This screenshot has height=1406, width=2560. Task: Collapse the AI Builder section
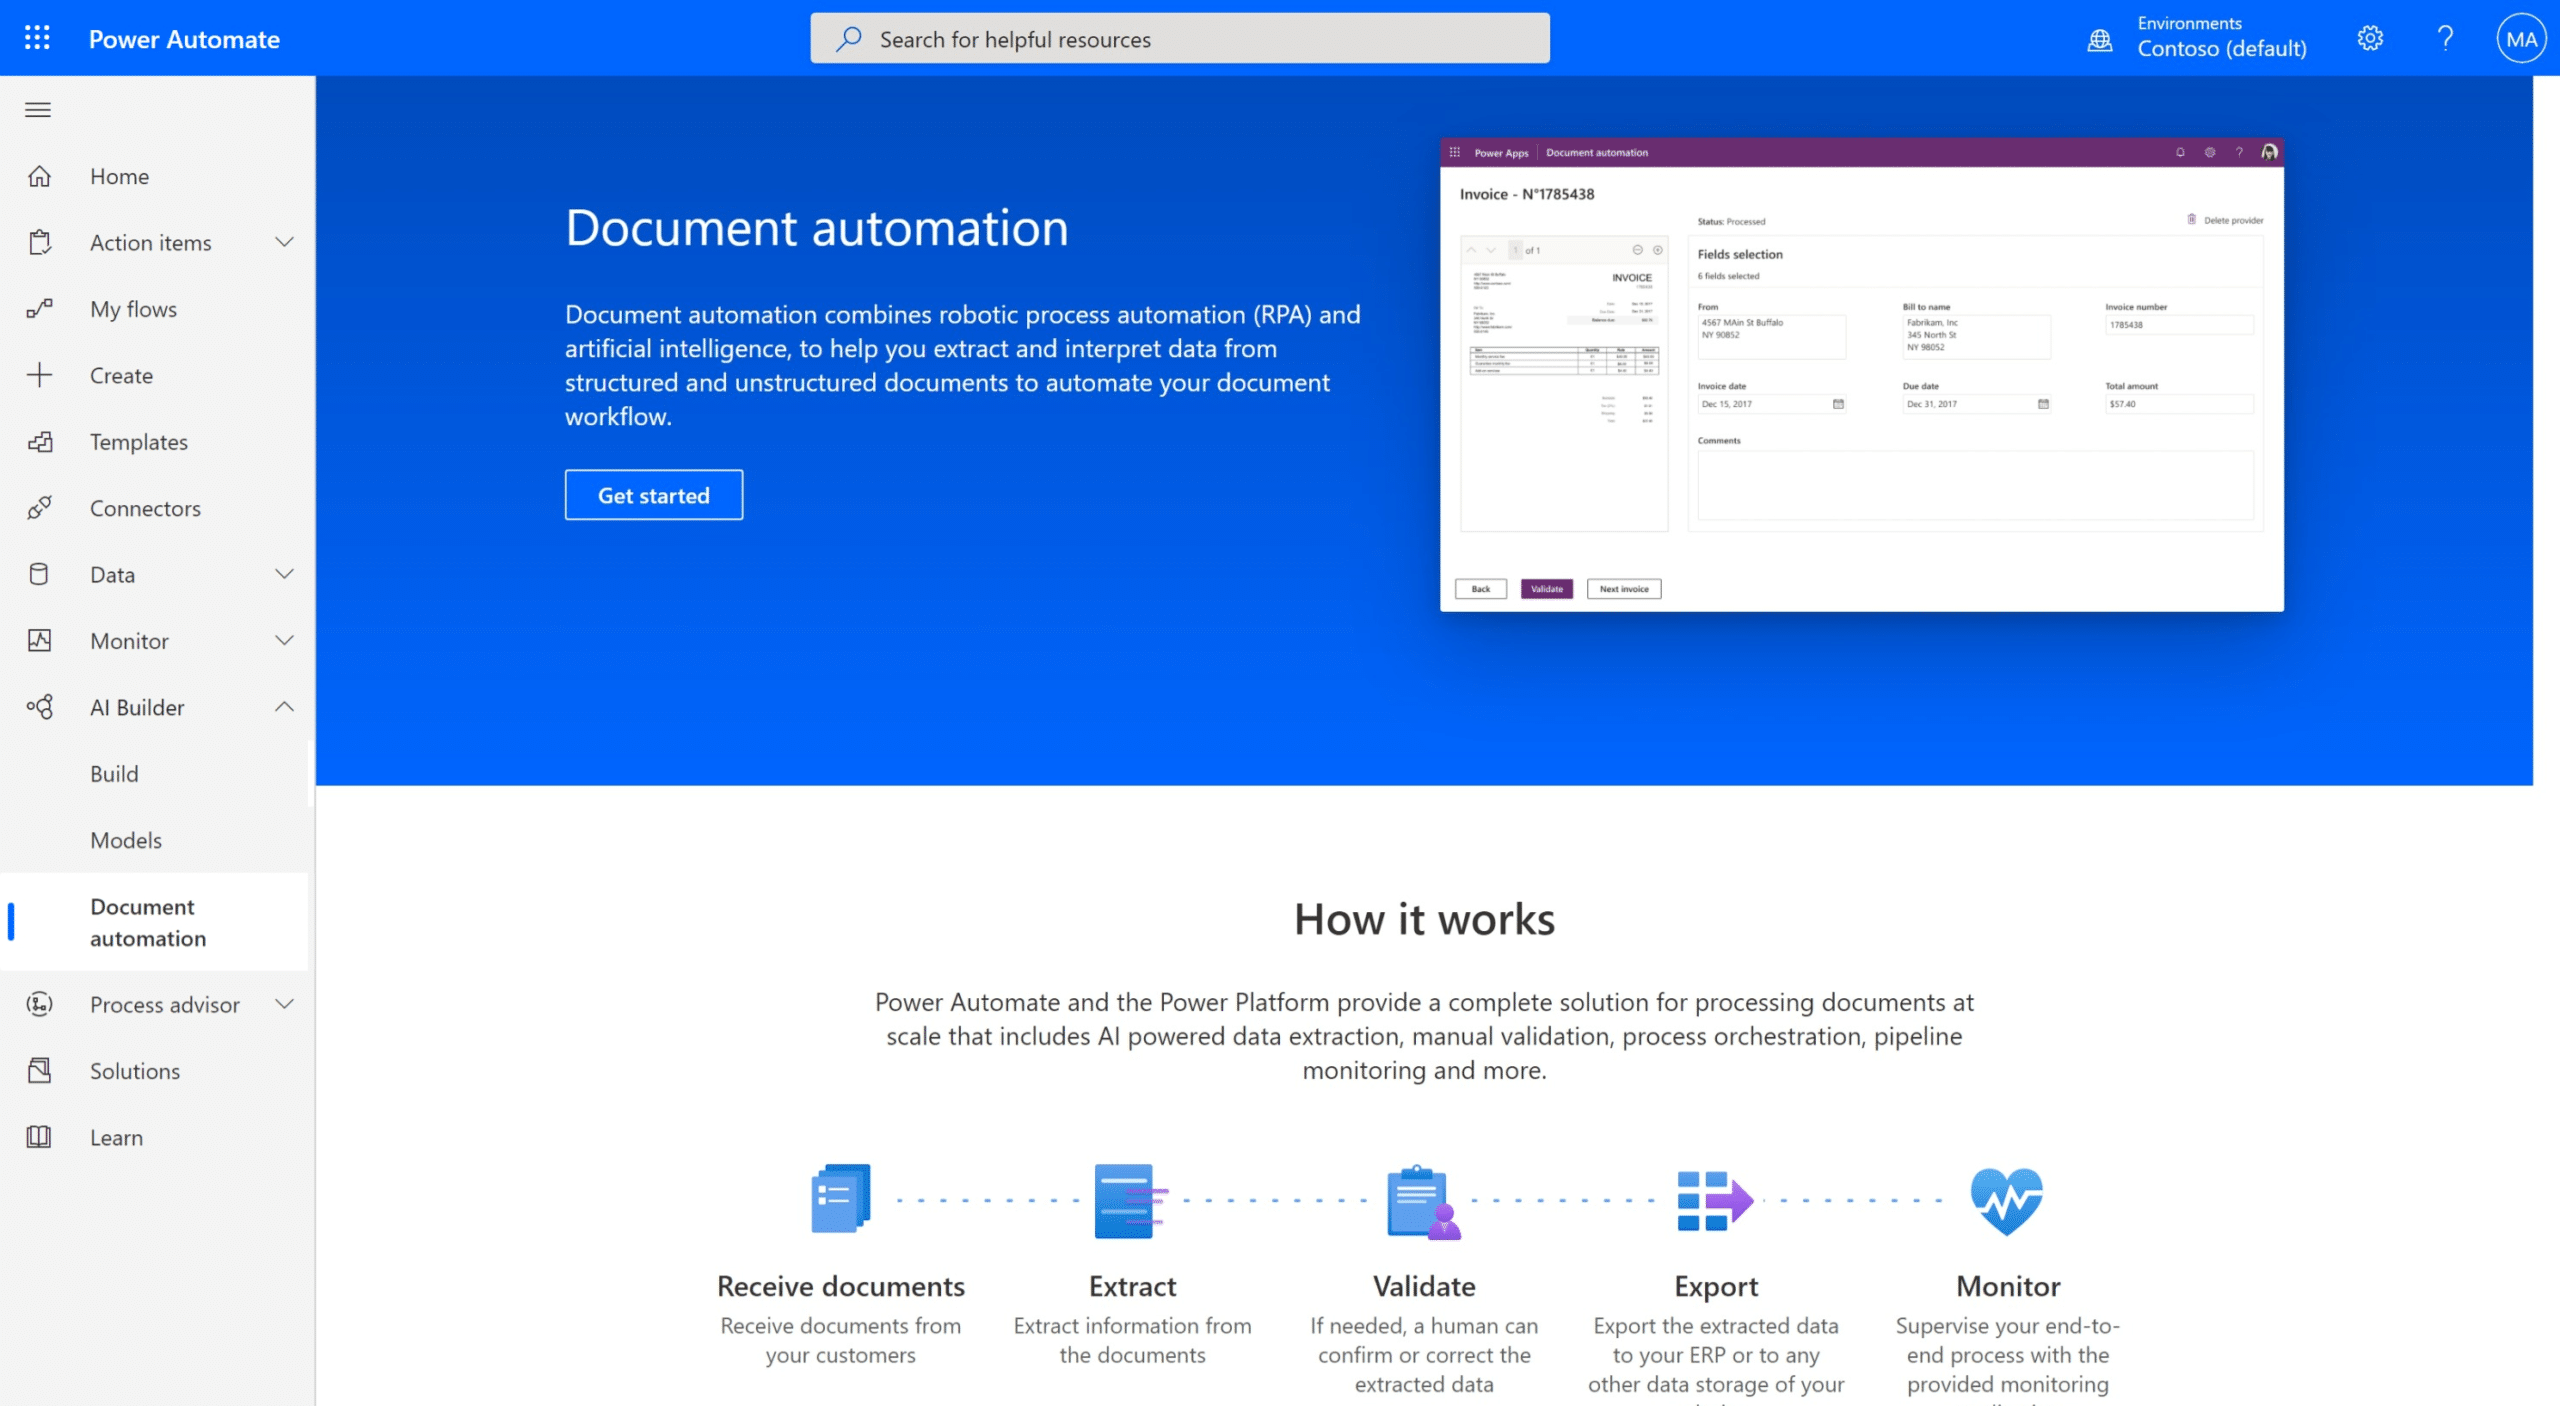(x=284, y=707)
